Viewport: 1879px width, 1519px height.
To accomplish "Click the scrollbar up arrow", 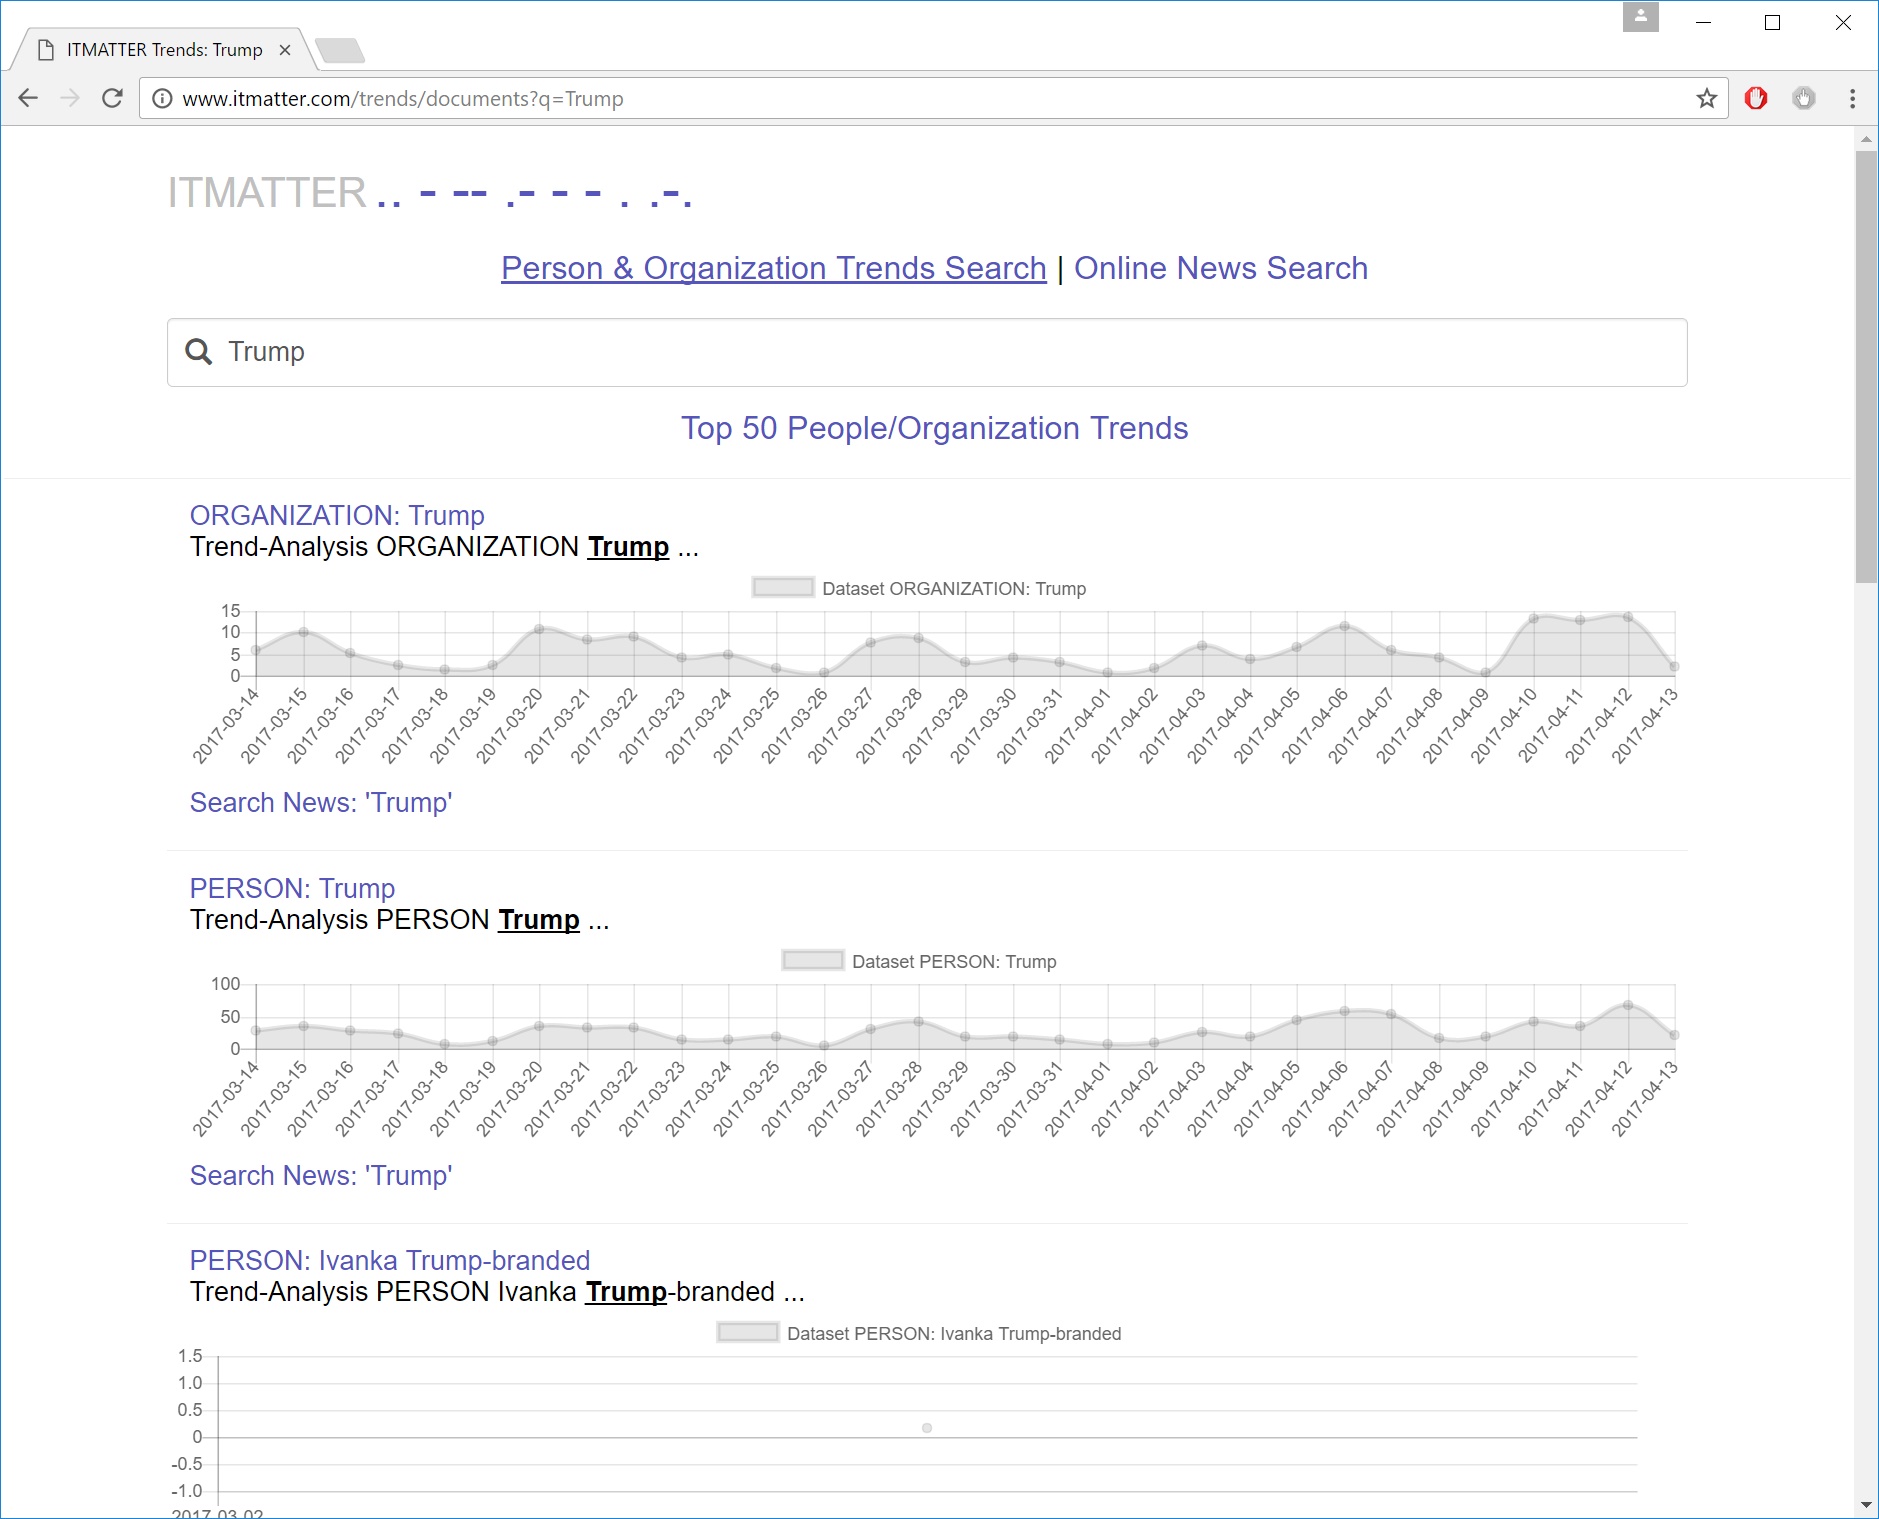I will (1866, 139).
